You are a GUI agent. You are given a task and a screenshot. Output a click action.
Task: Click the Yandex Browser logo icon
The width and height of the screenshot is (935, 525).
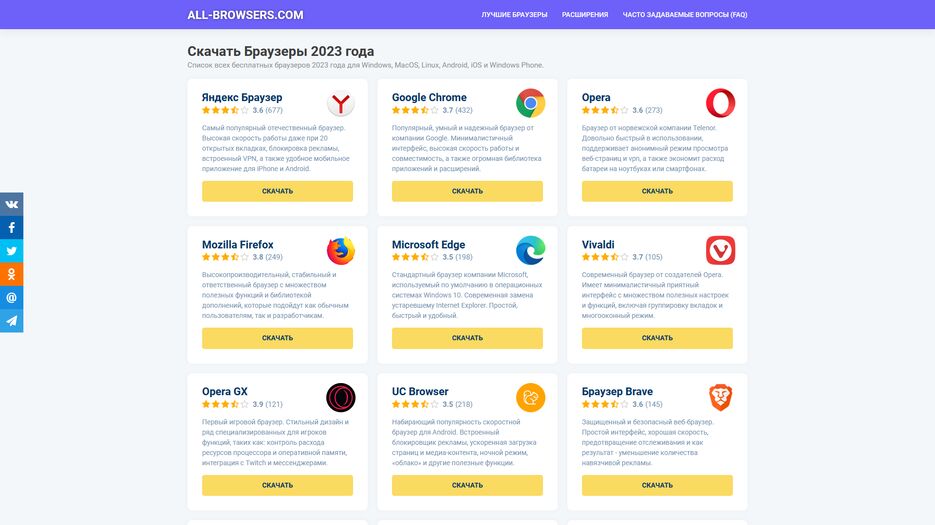(340, 103)
